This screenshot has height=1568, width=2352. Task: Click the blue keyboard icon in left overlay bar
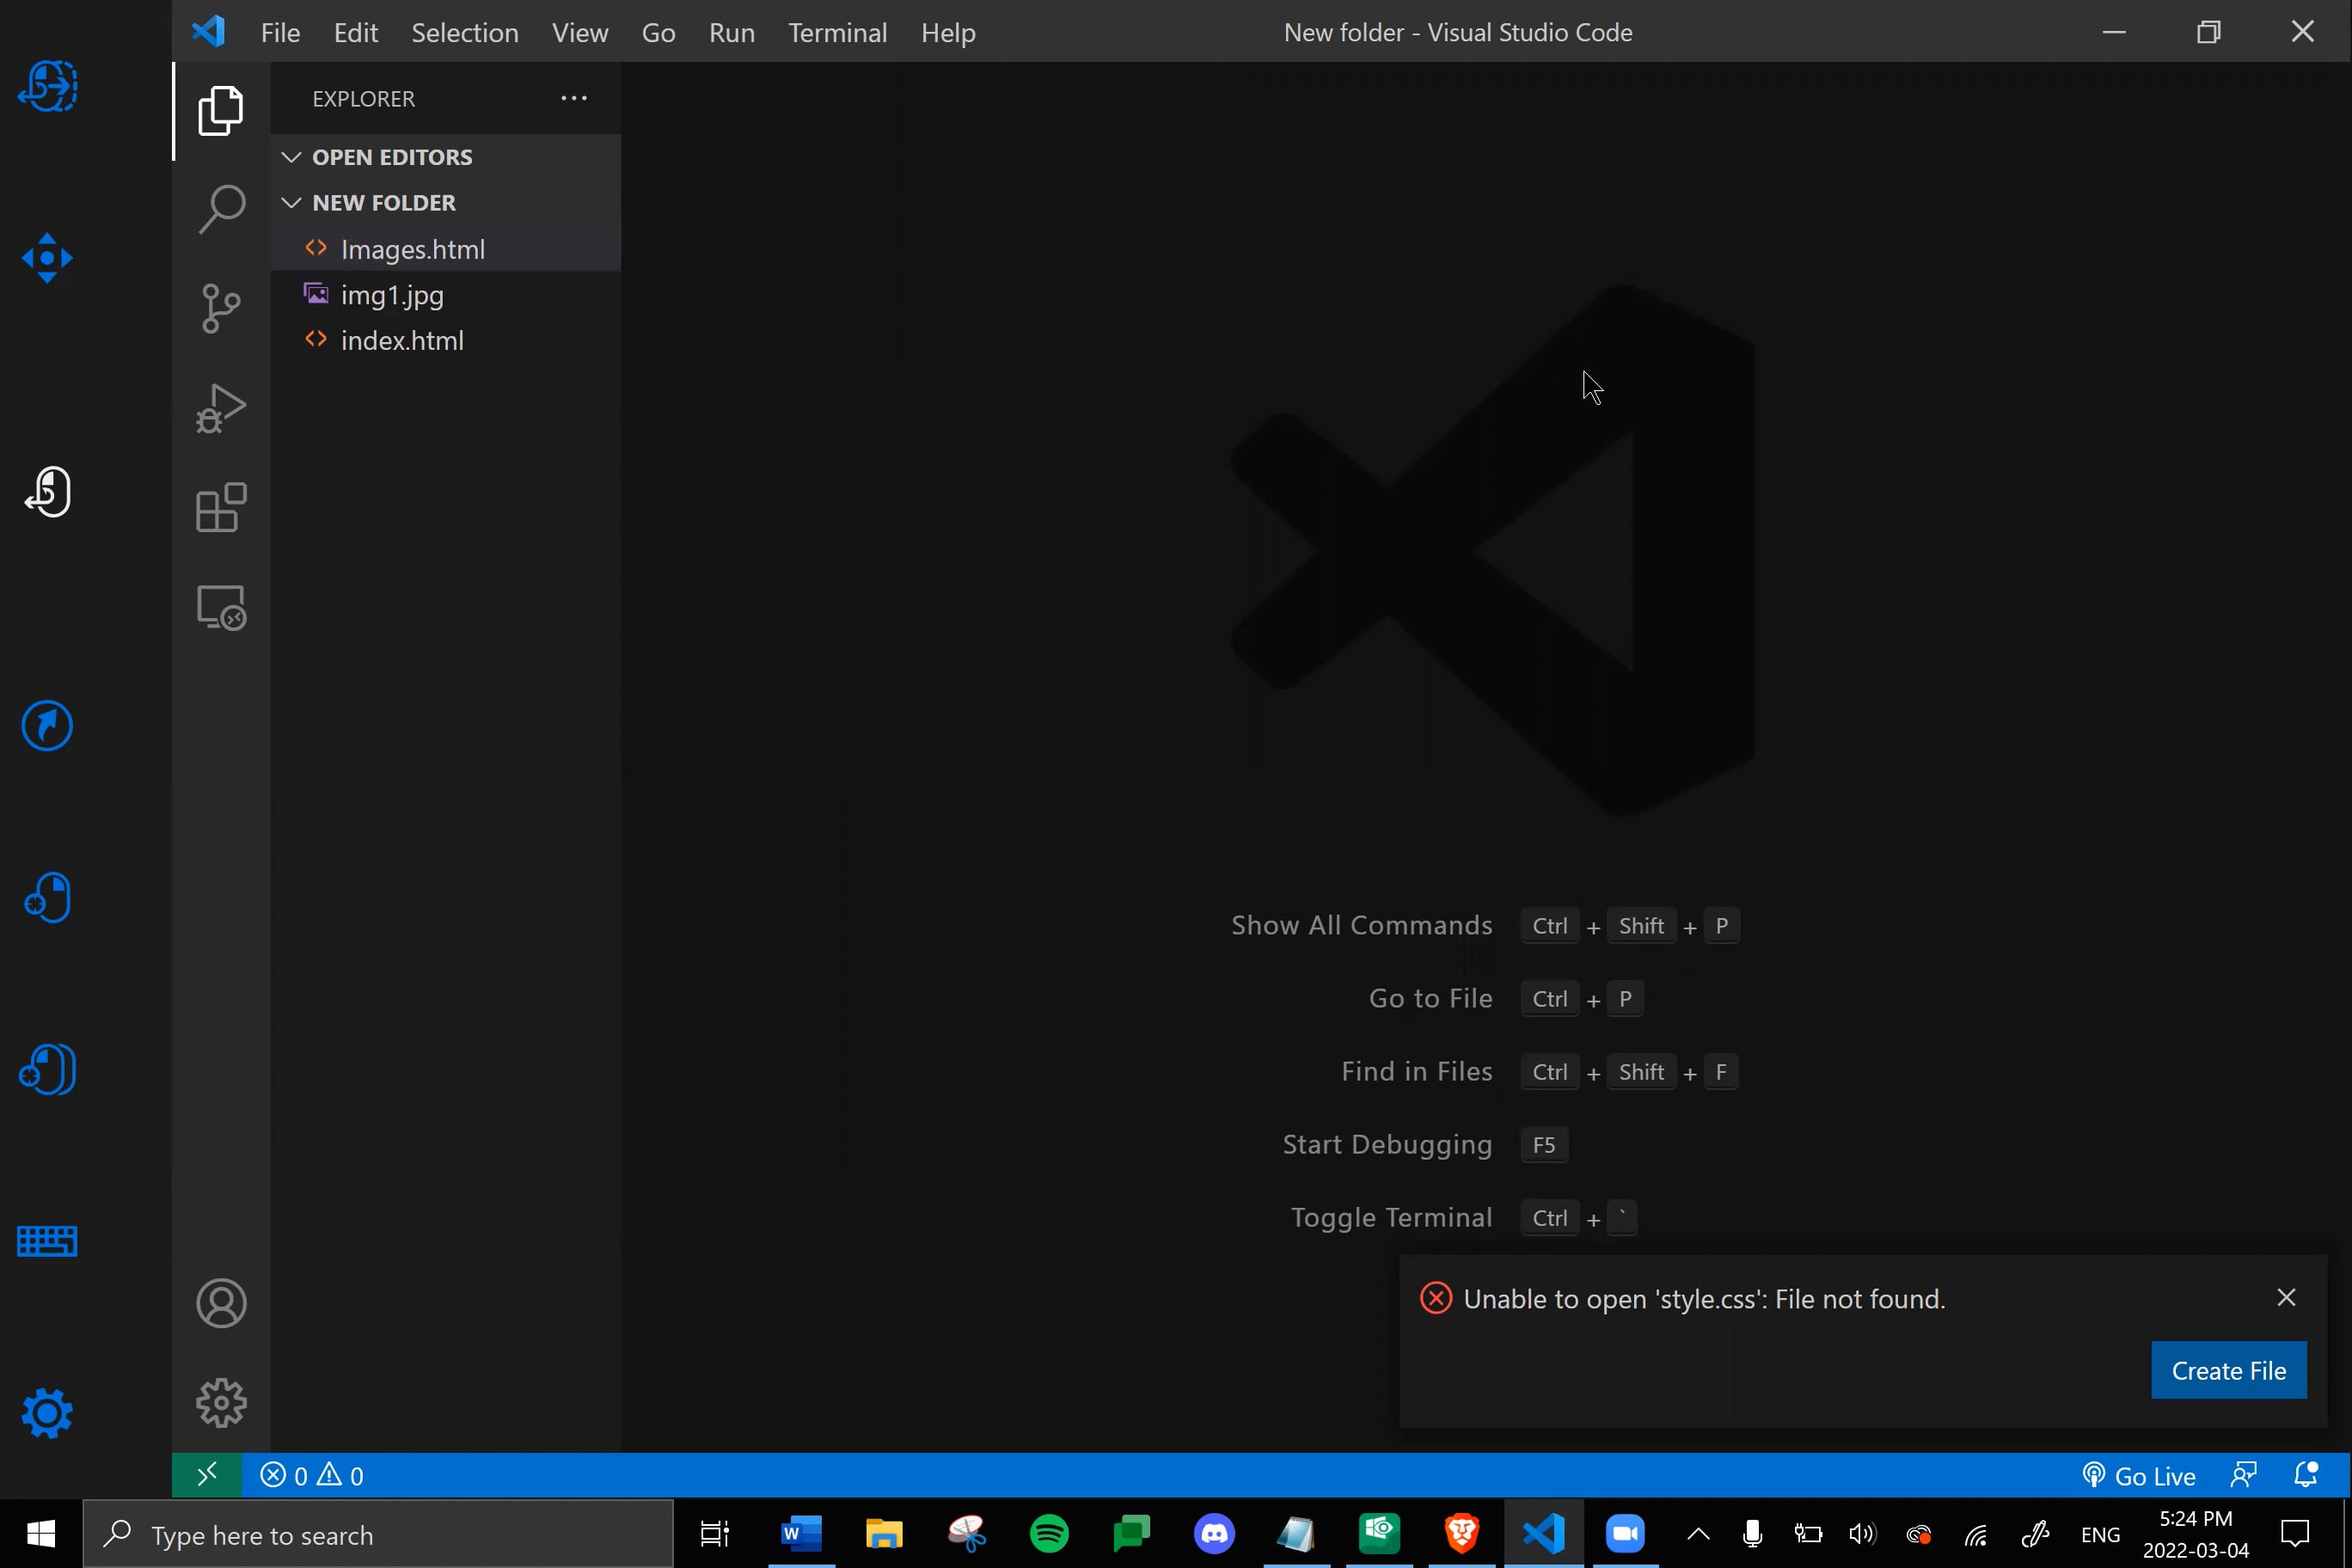coord(47,1241)
